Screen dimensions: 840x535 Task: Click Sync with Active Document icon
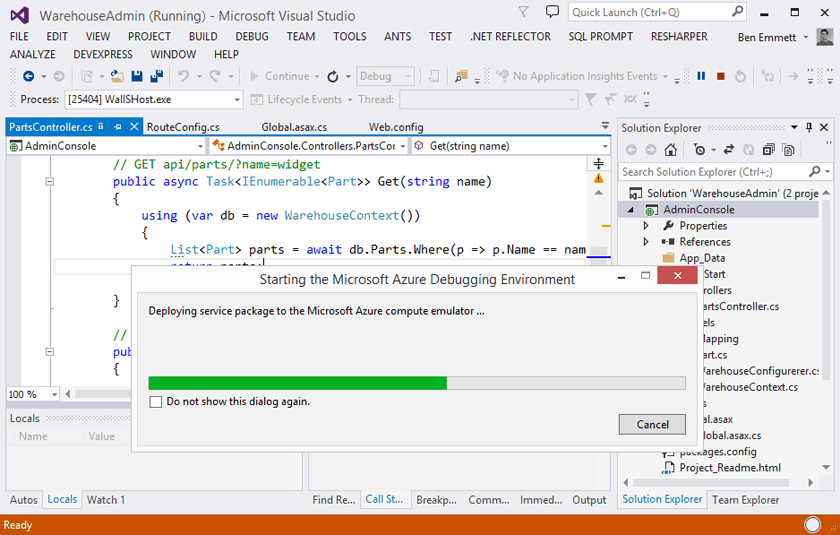pyautogui.click(x=729, y=150)
